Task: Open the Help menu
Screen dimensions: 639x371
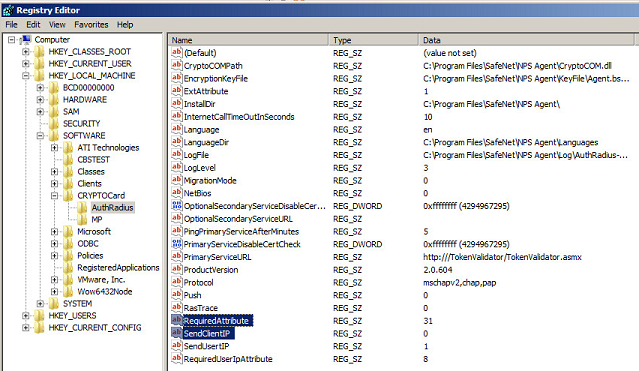Action: click(125, 24)
